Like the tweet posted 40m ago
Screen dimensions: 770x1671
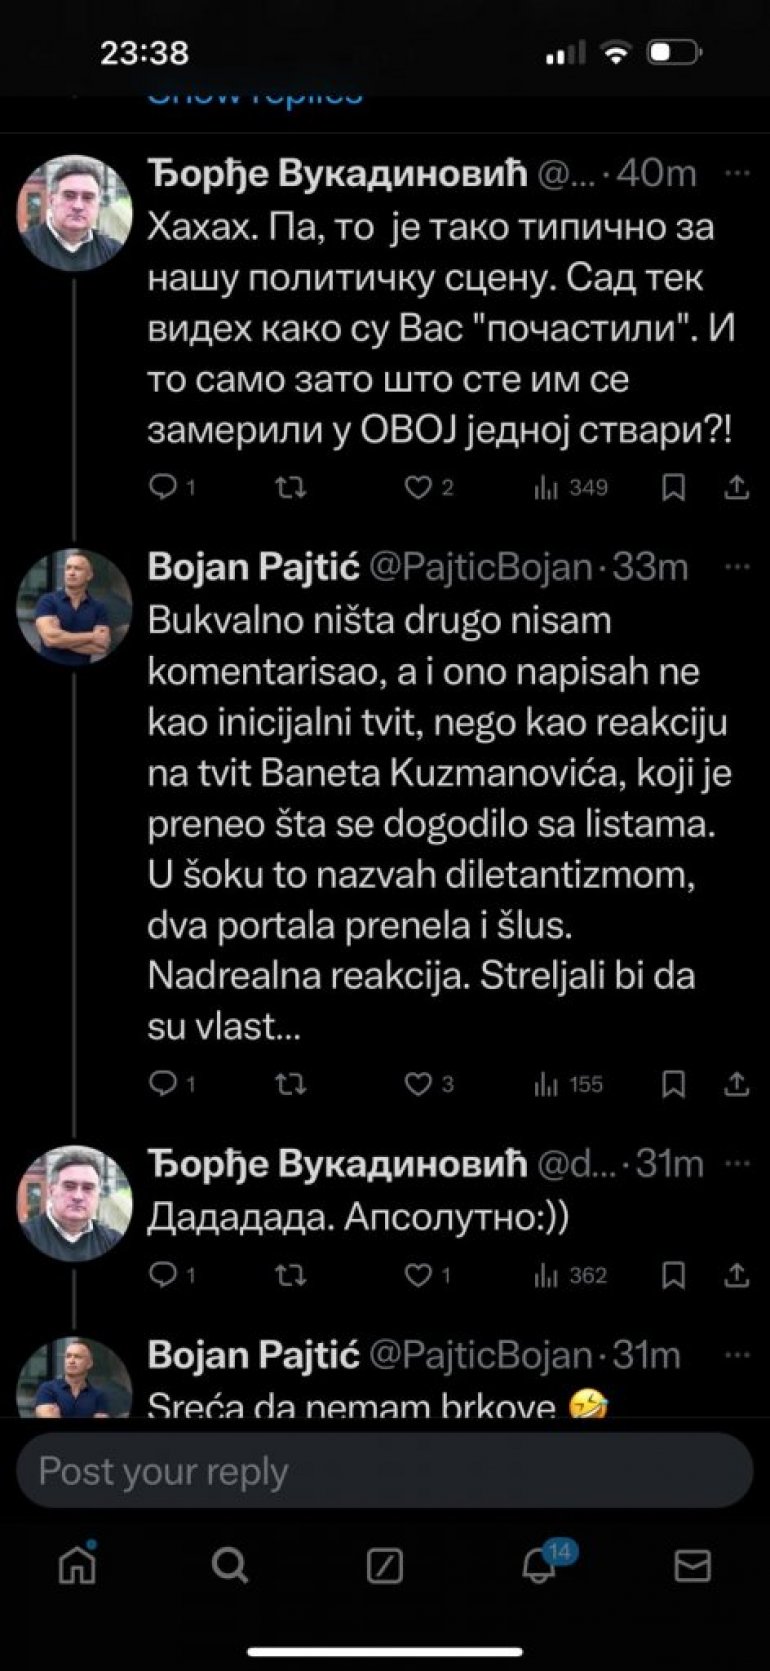[x=418, y=488]
